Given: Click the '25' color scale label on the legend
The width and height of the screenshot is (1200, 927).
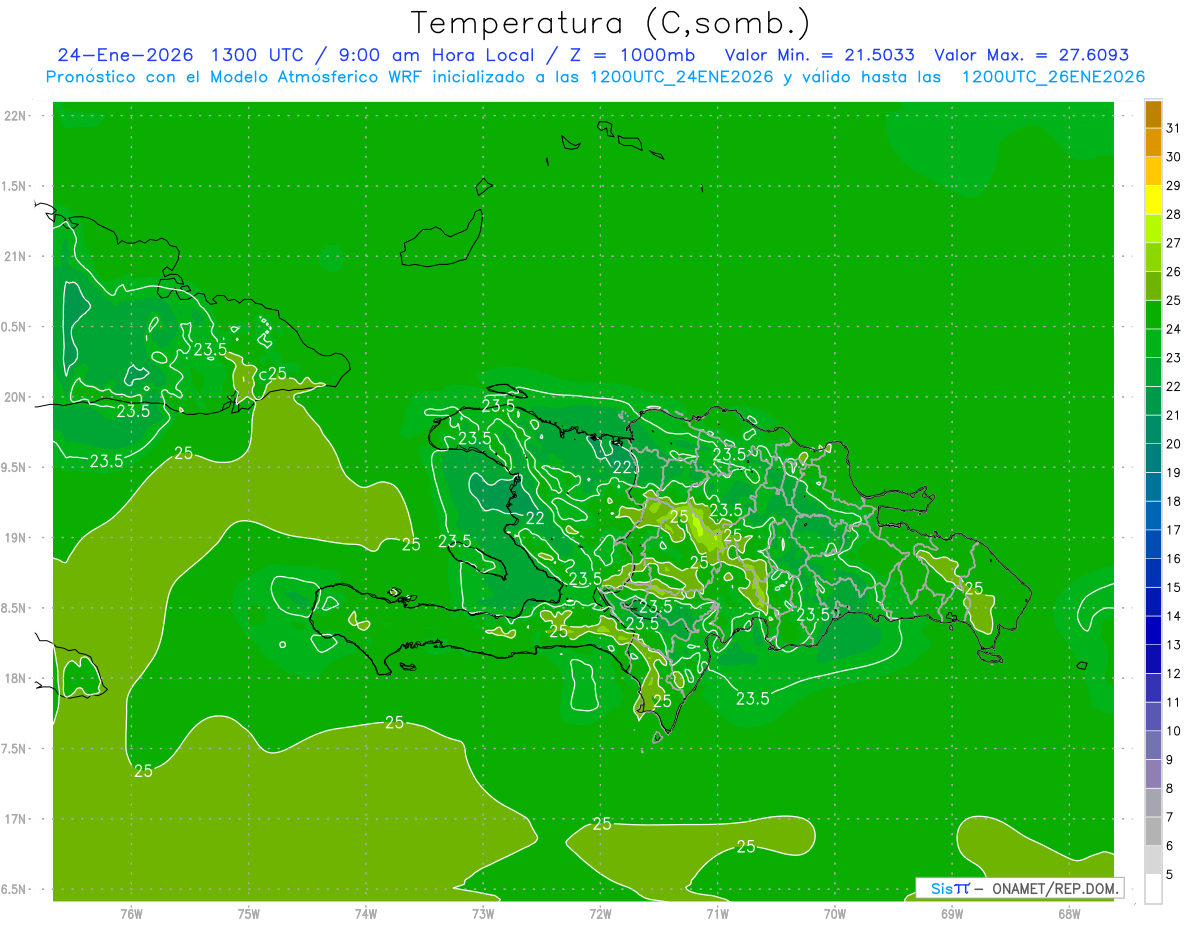Looking at the screenshot, I should click(x=1174, y=300).
